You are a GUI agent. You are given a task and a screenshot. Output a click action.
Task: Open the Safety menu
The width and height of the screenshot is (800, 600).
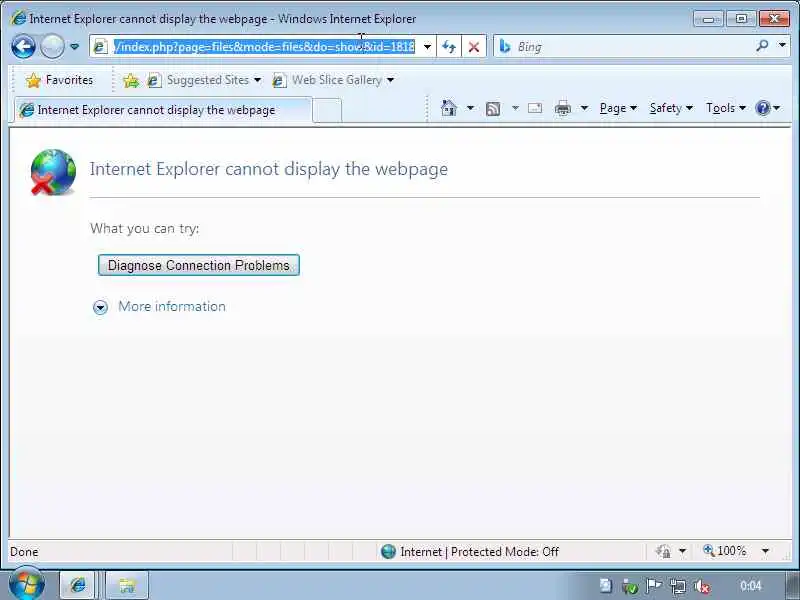671,108
